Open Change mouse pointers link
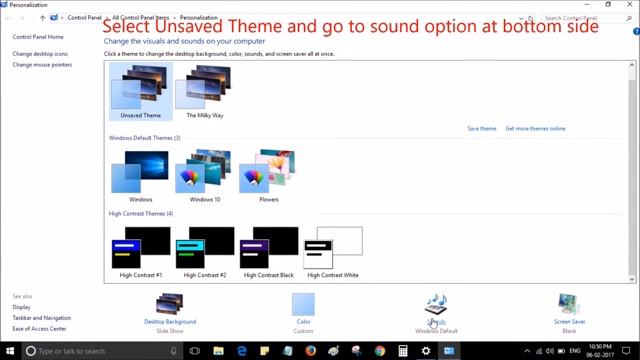Screen dimensions: 640x360 (42, 64)
